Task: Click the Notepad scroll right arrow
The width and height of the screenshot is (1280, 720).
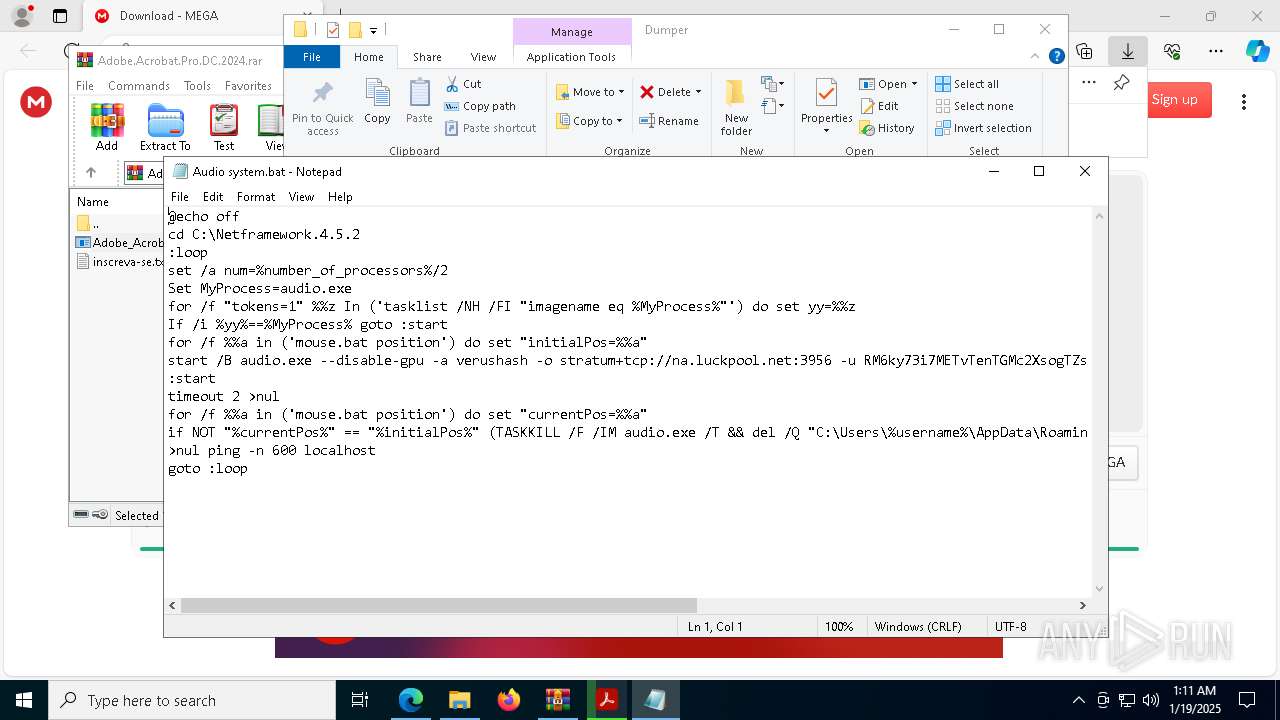Action: click(x=1082, y=605)
